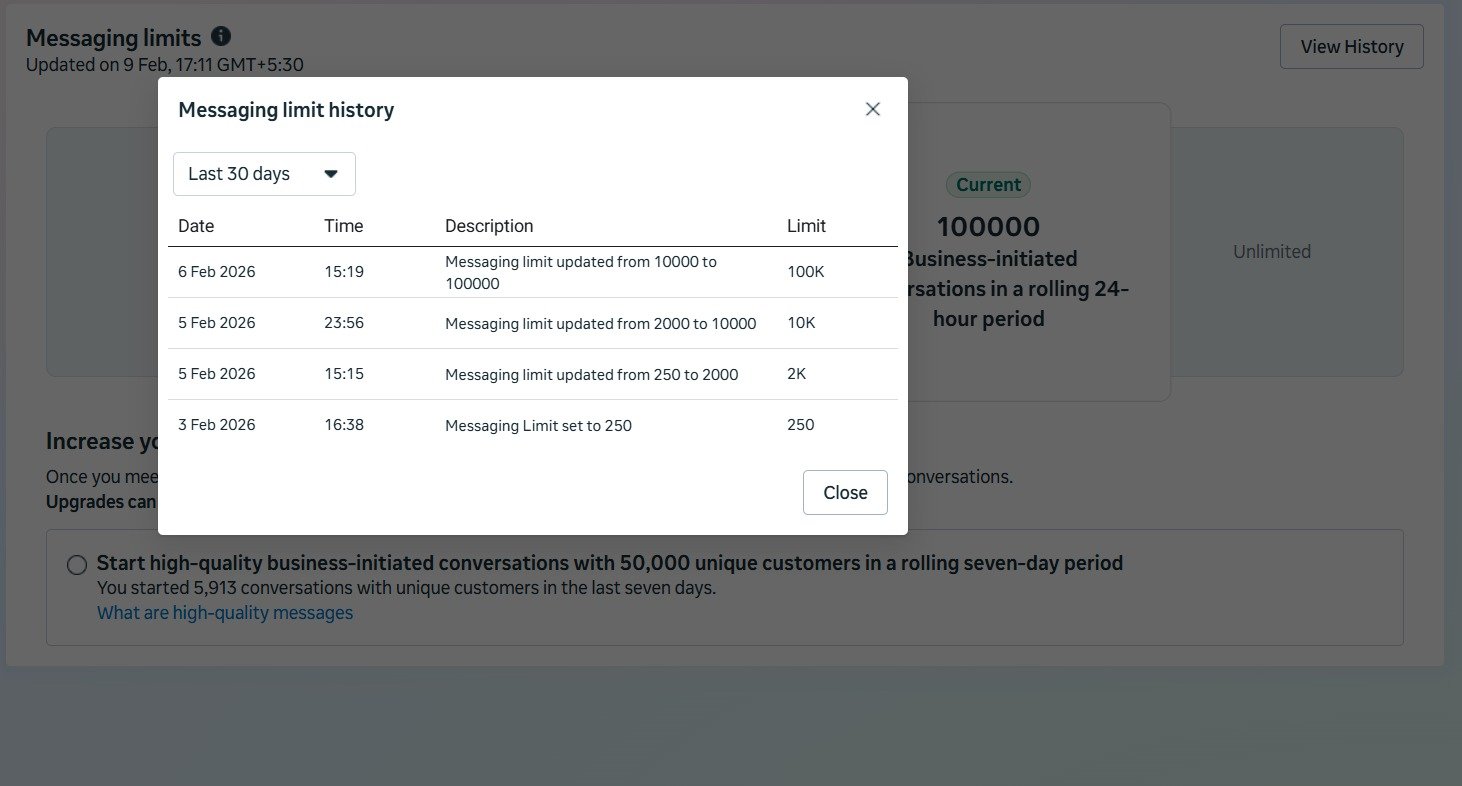This screenshot has width=1462, height=786.
Task: Click the Close button in the dialog
Action: 845,492
